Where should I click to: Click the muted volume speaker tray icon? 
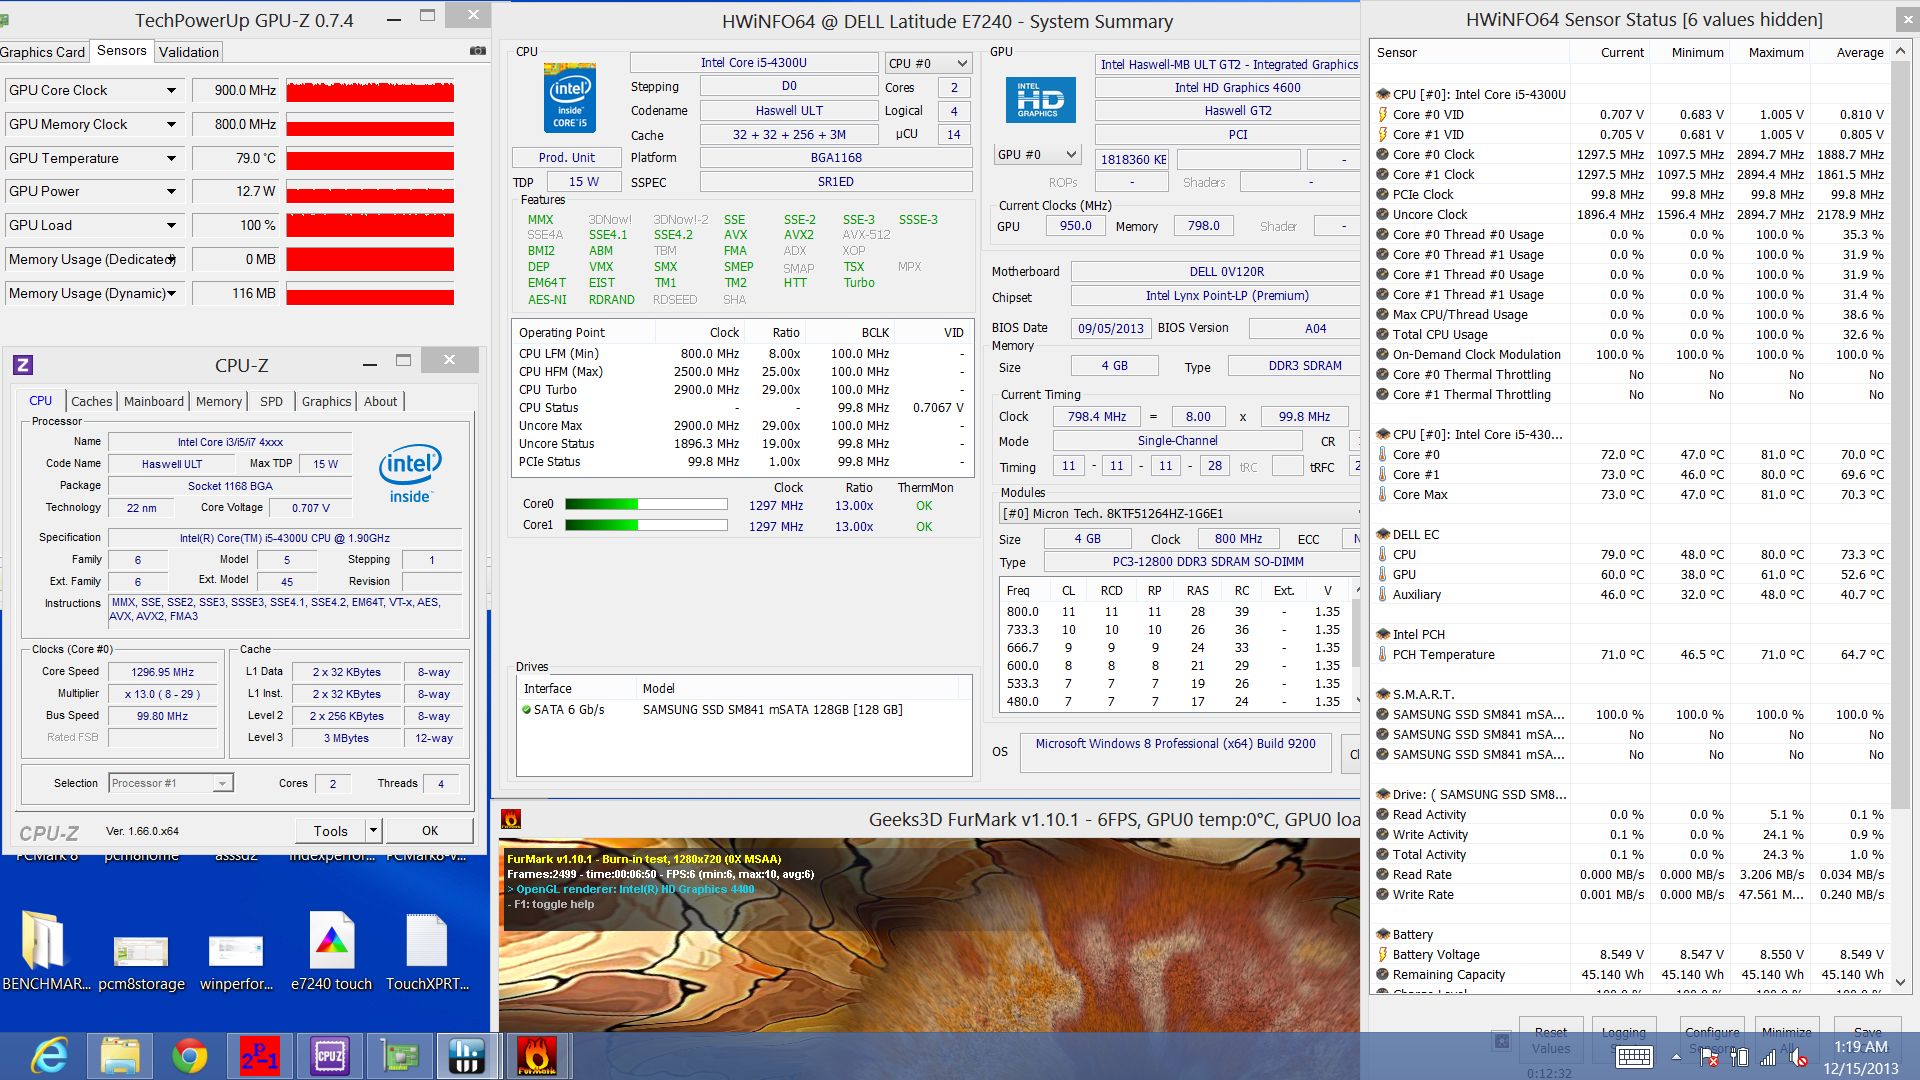click(x=1798, y=1057)
